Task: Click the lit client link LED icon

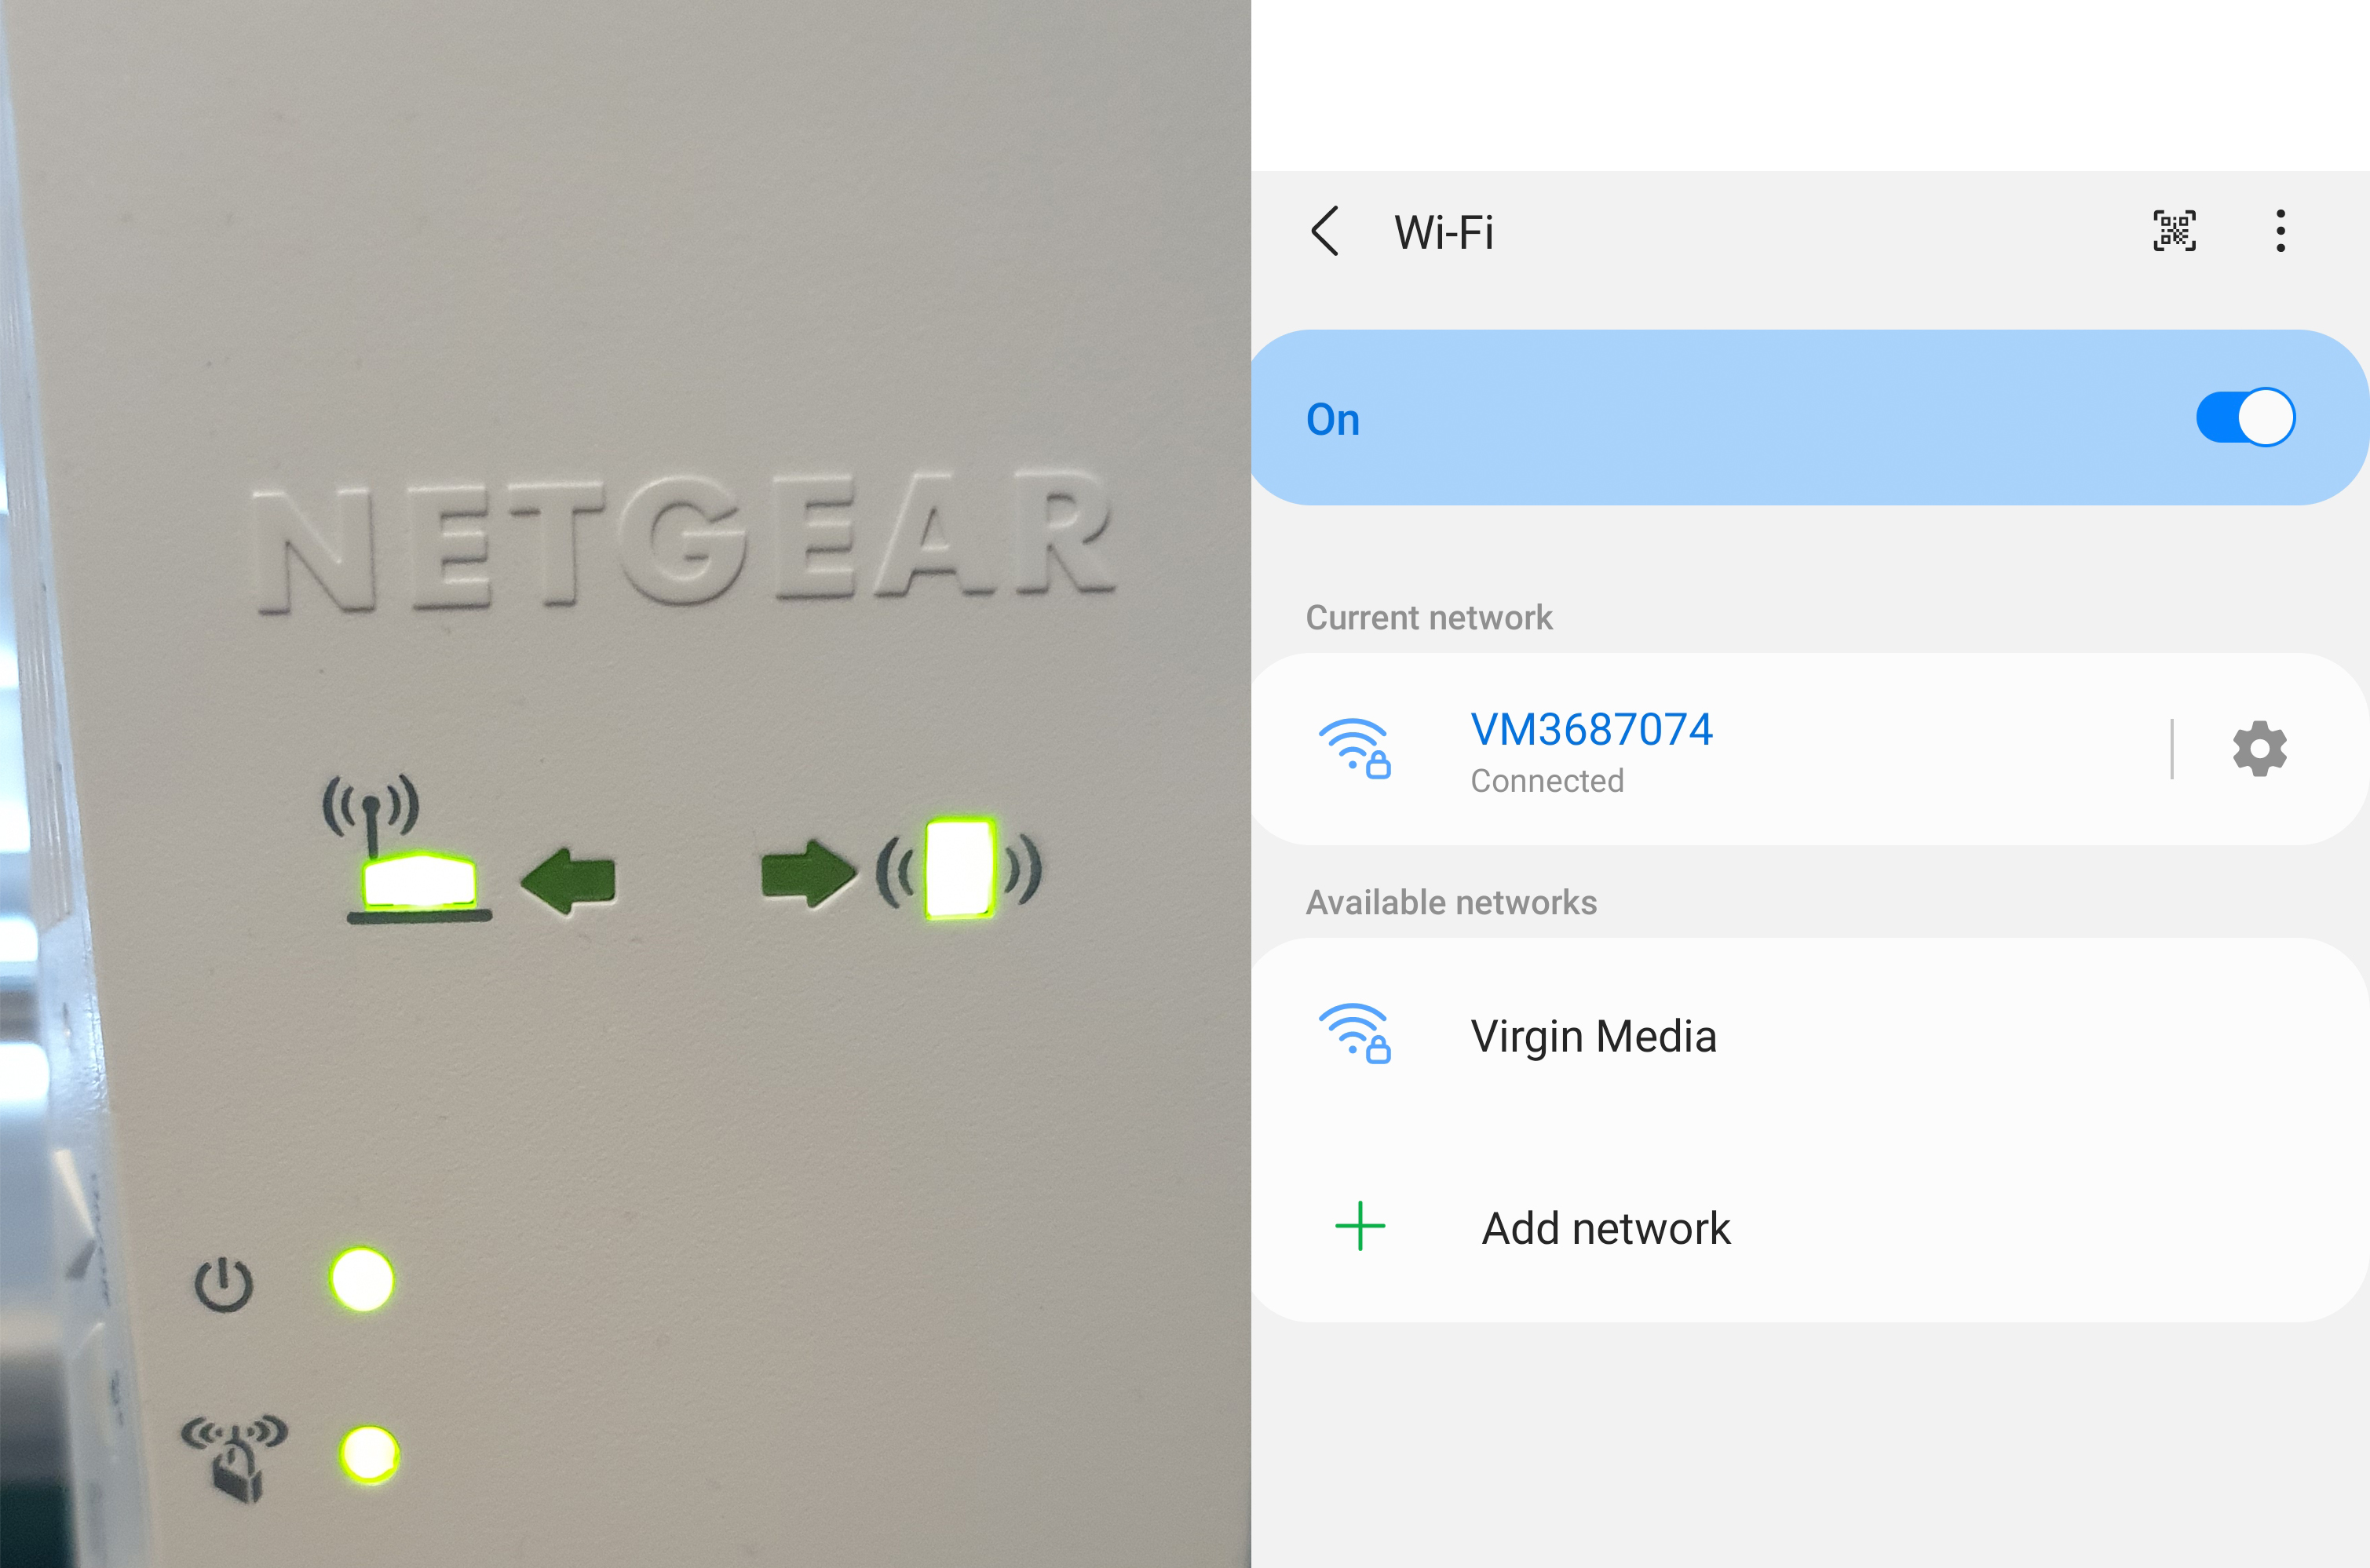Action: tap(959, 867)
